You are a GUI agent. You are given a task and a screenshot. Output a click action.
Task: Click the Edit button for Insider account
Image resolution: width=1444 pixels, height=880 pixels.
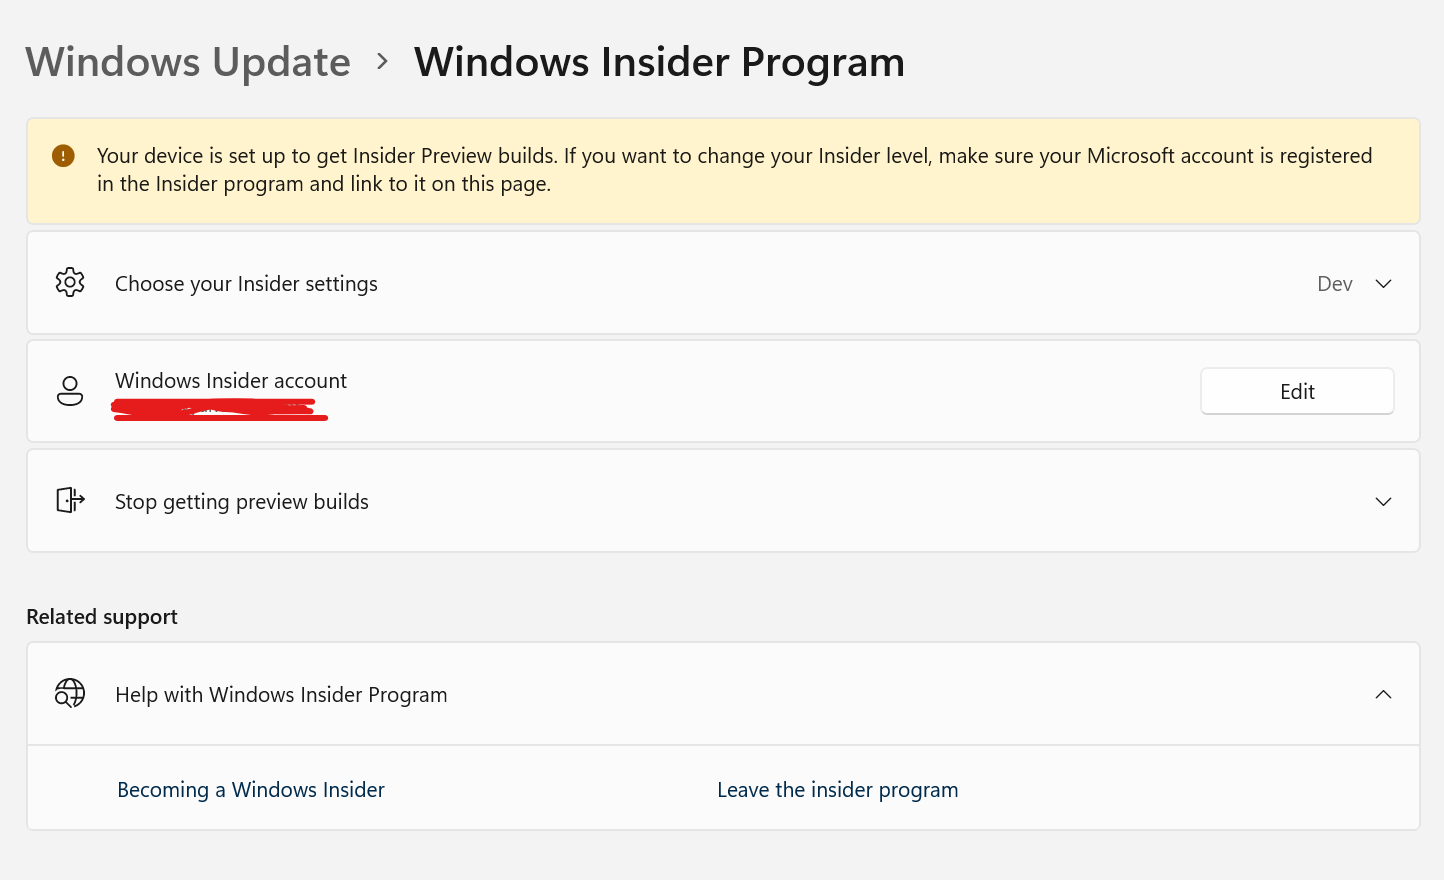pyautogui.click(x=1297, y=391)
